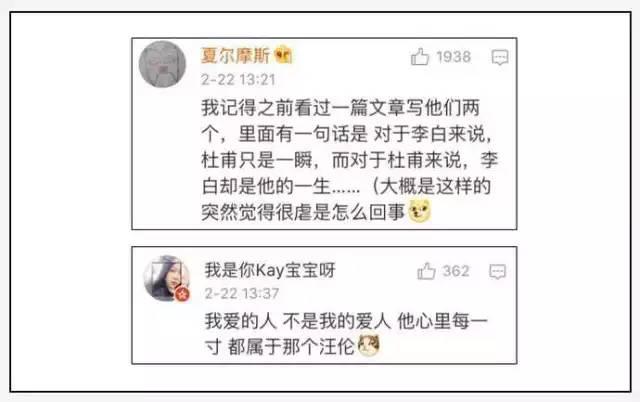Viewport: 640px width, 402px height.
Task: Open replies on 夏尔摩斯's comment
Action: [500, 57]
